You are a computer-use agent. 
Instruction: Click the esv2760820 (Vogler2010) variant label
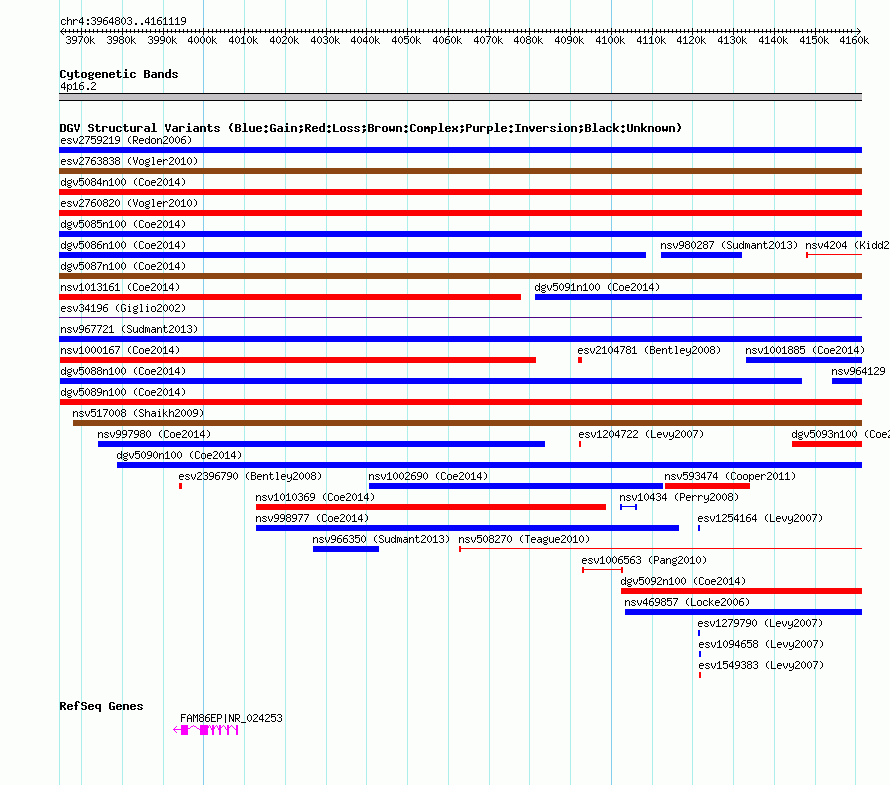tap(129, 203)
